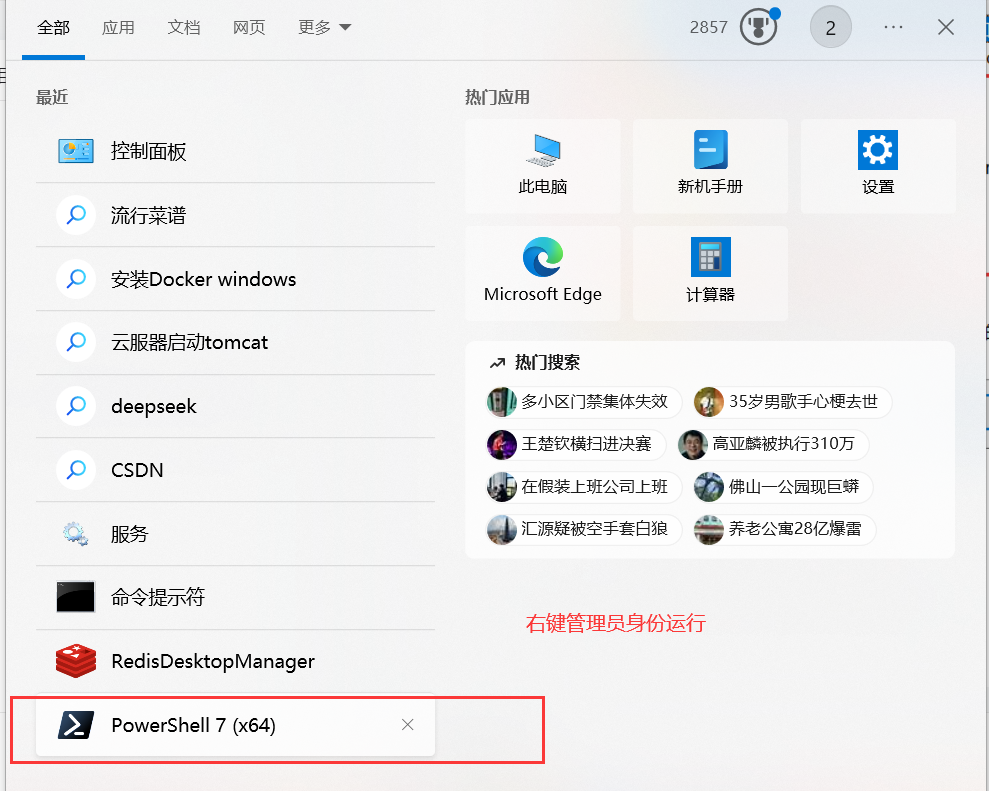This screenshot has height=791, width=989.
Task: Switch to the 应用 tab
Action: 118,27
